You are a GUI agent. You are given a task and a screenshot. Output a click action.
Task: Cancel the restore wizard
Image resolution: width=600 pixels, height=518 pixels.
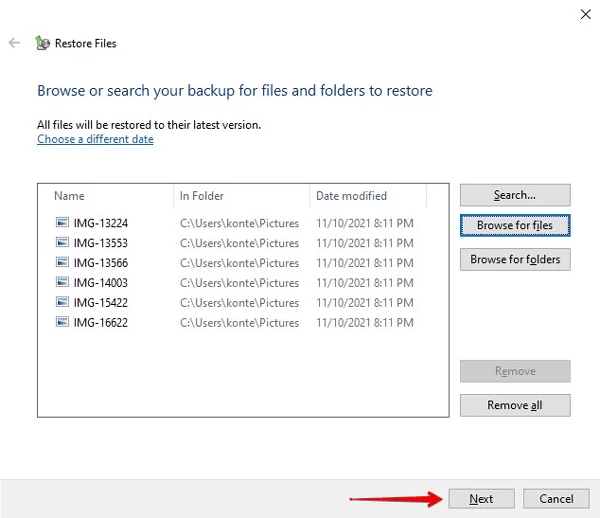556,499
